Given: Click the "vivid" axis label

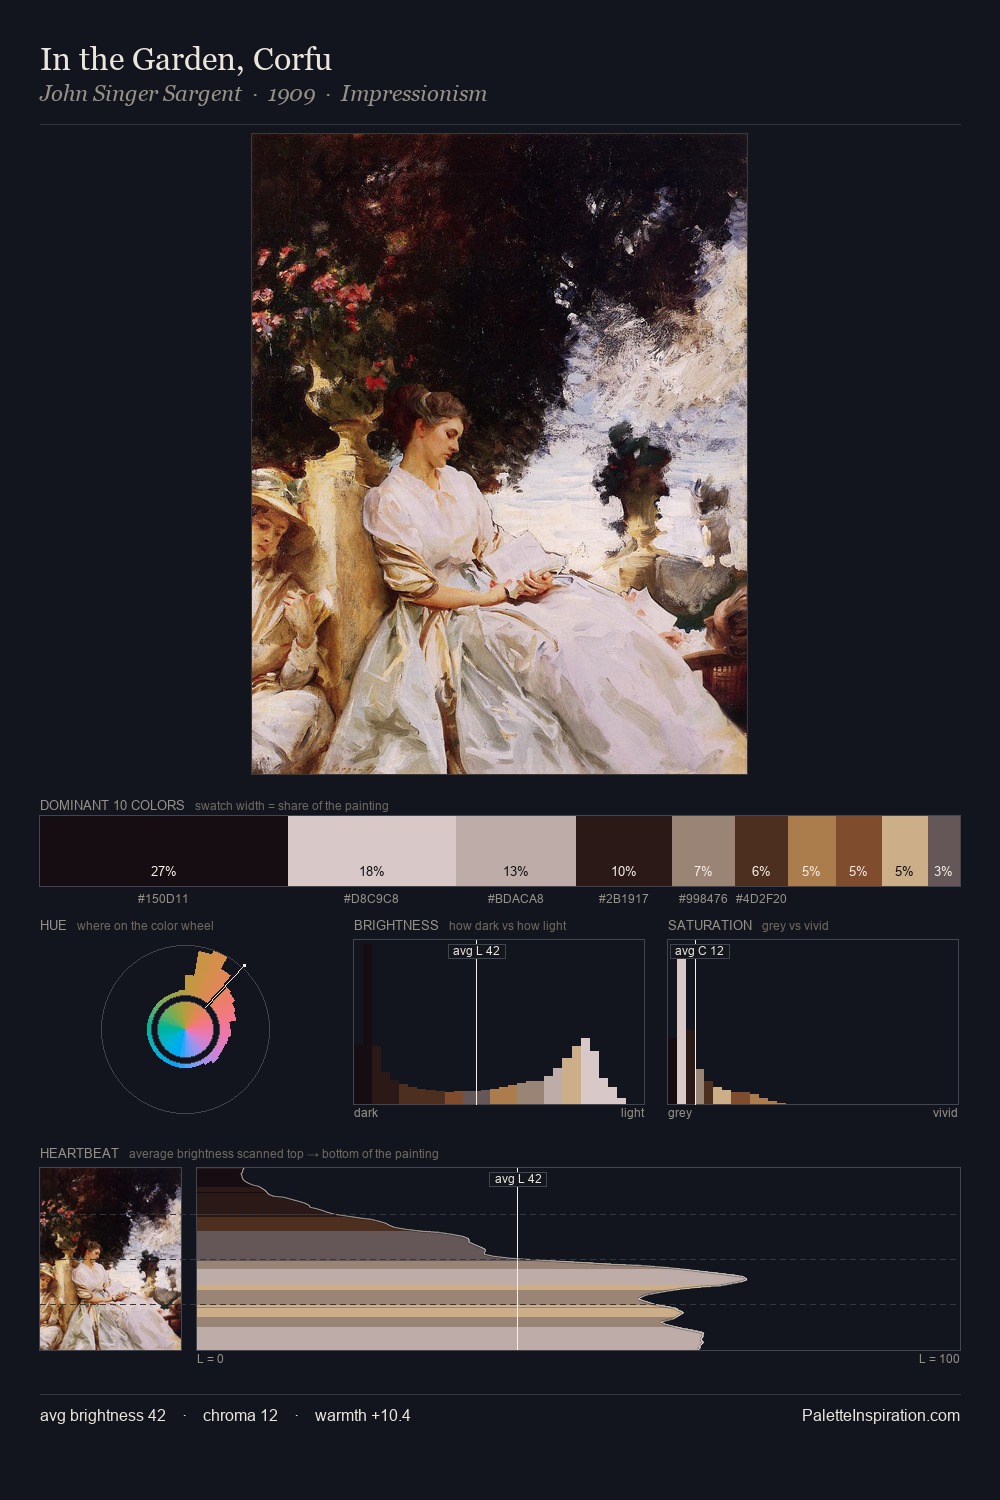Looking at the screenshot, I should pos(945,1113).
